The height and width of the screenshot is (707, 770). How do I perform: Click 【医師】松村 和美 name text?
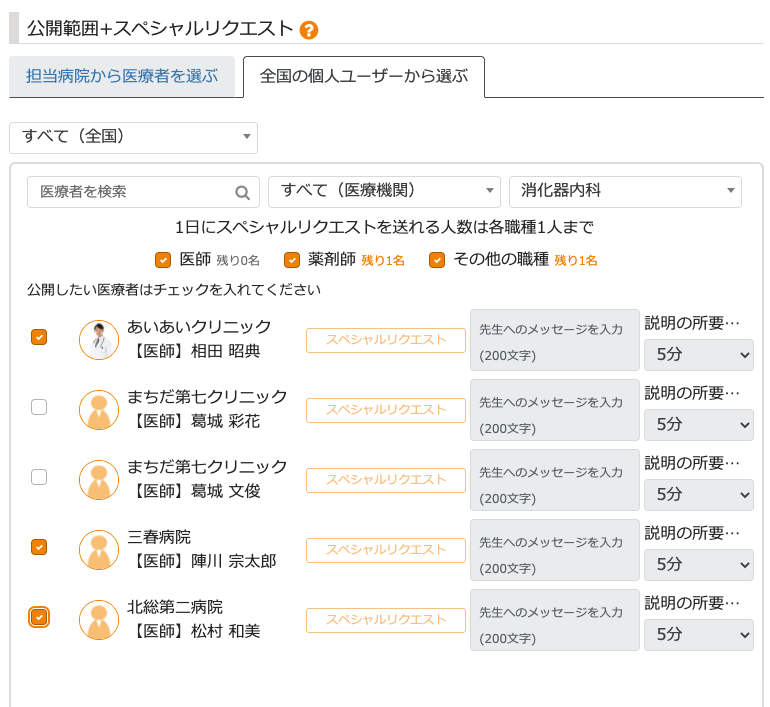194,632
